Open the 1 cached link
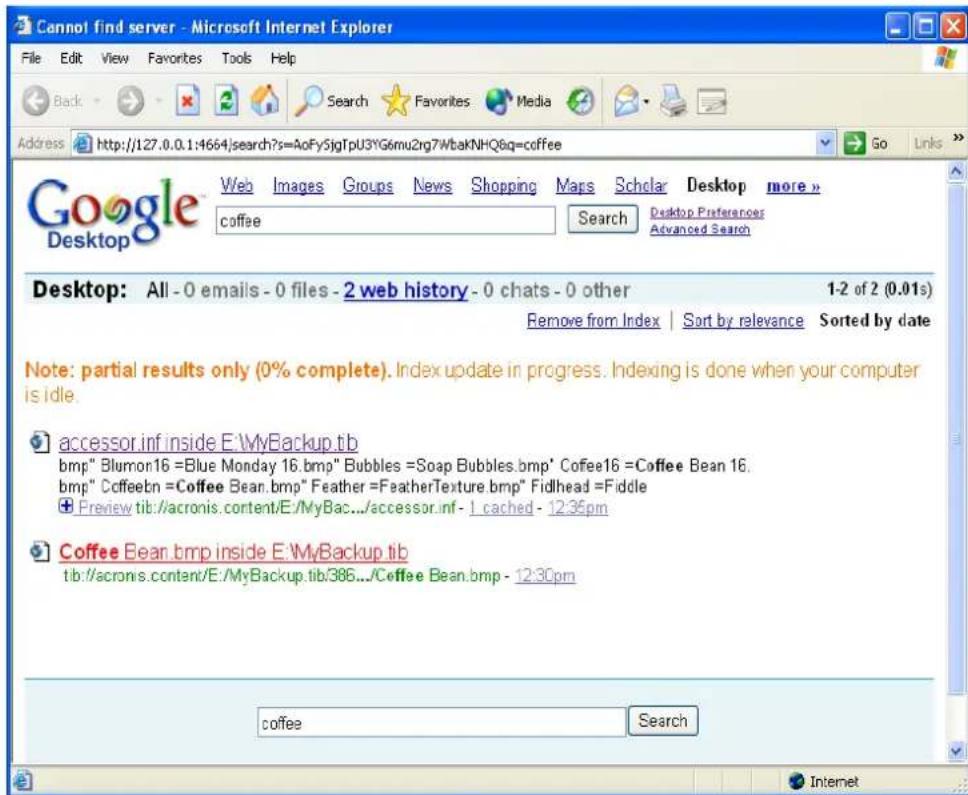Viewport: 968px width, 795px height. coord(501,507)
